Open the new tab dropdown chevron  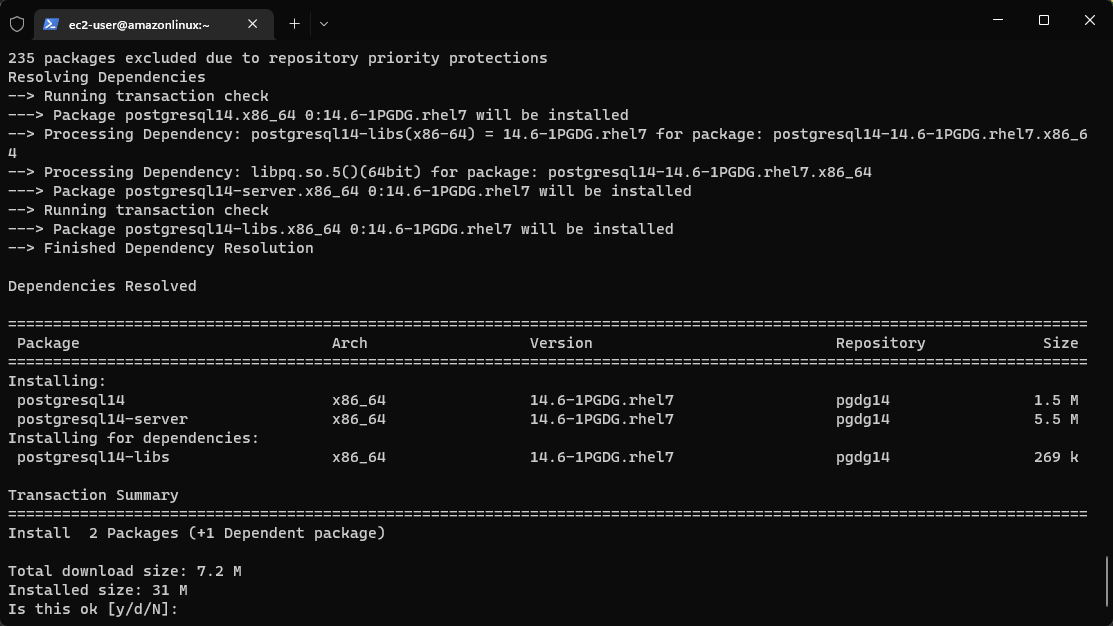pyautogui.click(x=322, y=23)
